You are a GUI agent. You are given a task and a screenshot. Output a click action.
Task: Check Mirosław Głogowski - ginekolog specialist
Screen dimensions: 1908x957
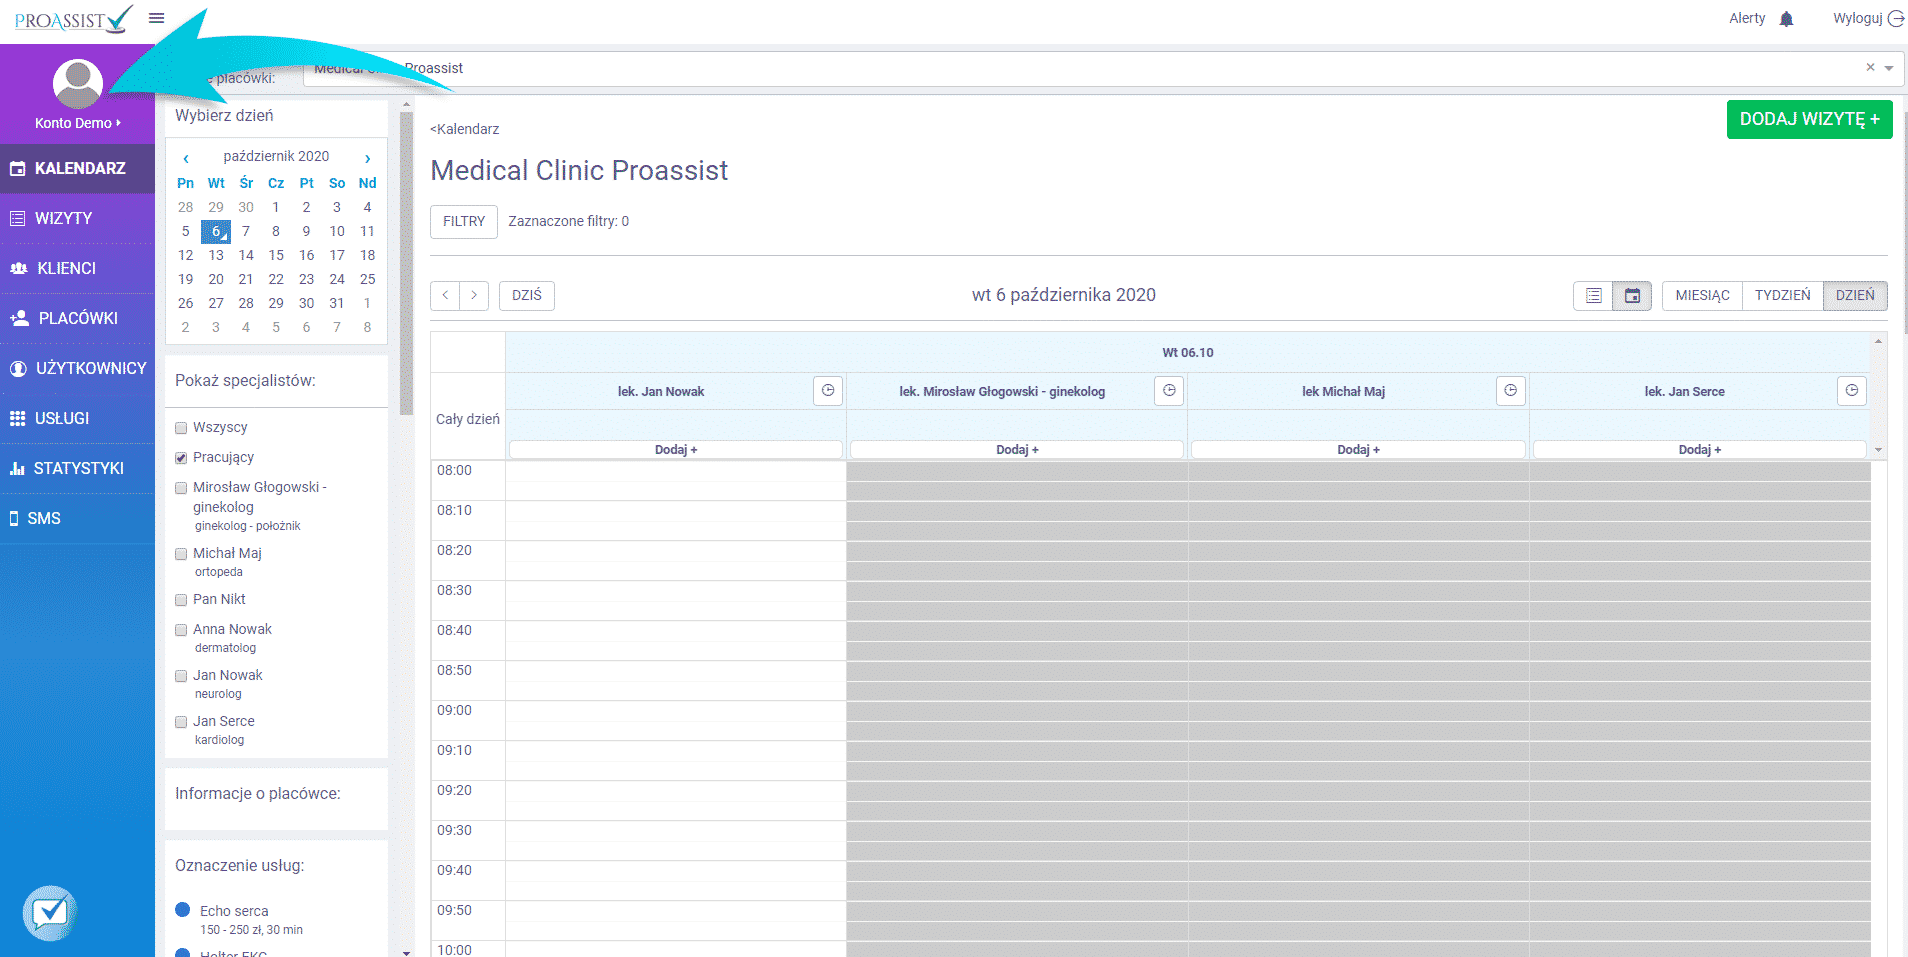pyautogui.click(x=181, y=488)
